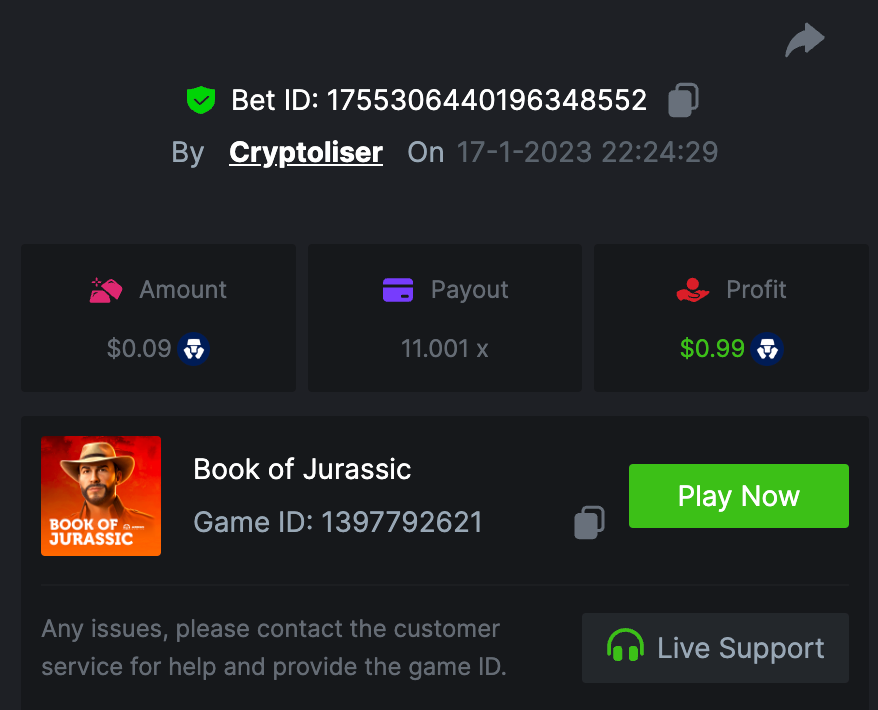
Task: Click the green verified shield icon
Action: (x=201, y=99)
